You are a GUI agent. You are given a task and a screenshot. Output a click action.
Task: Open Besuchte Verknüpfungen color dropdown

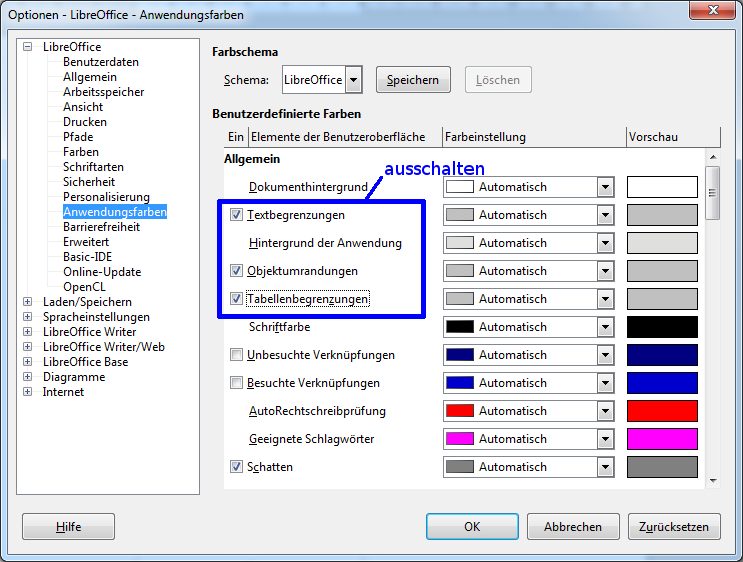605,382
